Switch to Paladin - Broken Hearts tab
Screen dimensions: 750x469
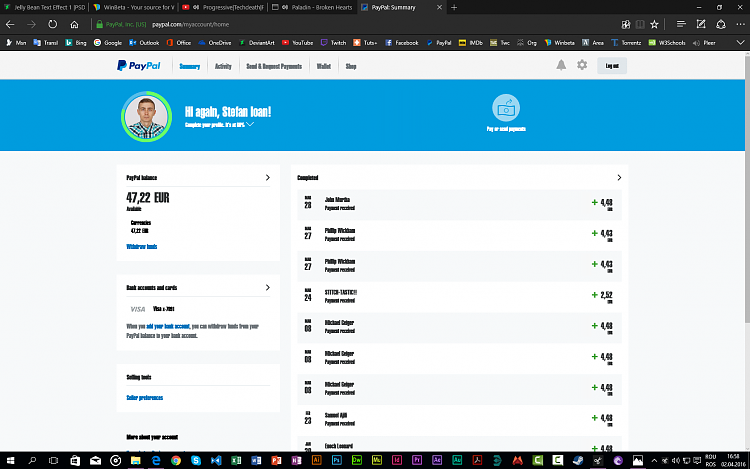pos(313,7)
